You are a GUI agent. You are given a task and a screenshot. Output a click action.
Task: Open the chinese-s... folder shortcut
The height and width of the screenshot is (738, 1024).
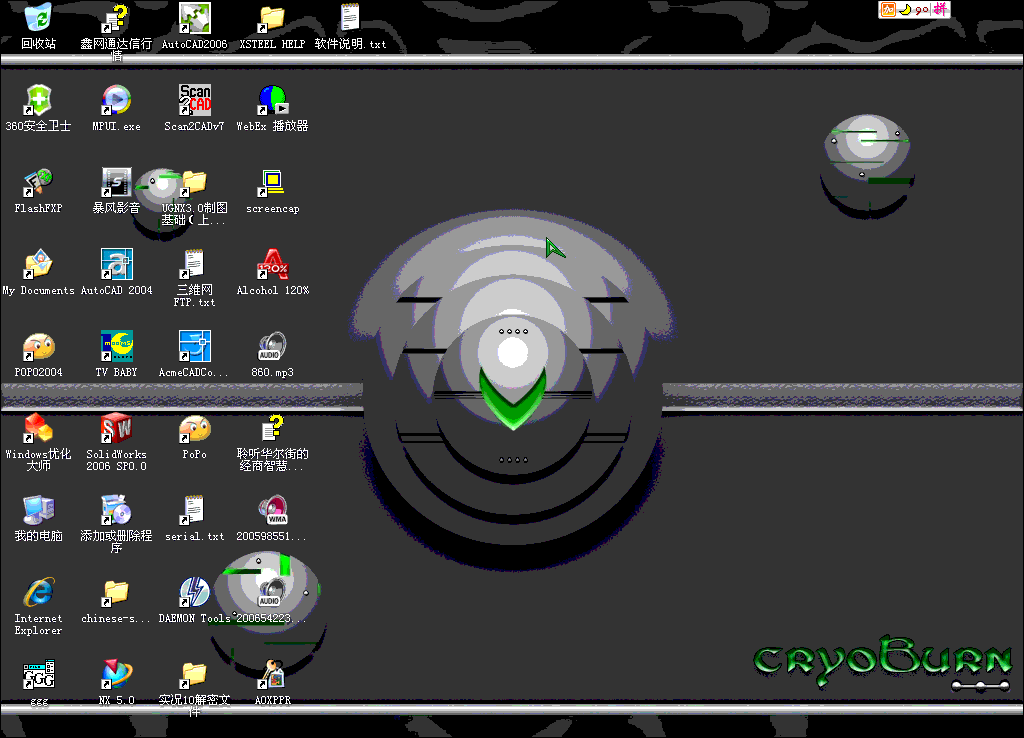pos(116,593)
